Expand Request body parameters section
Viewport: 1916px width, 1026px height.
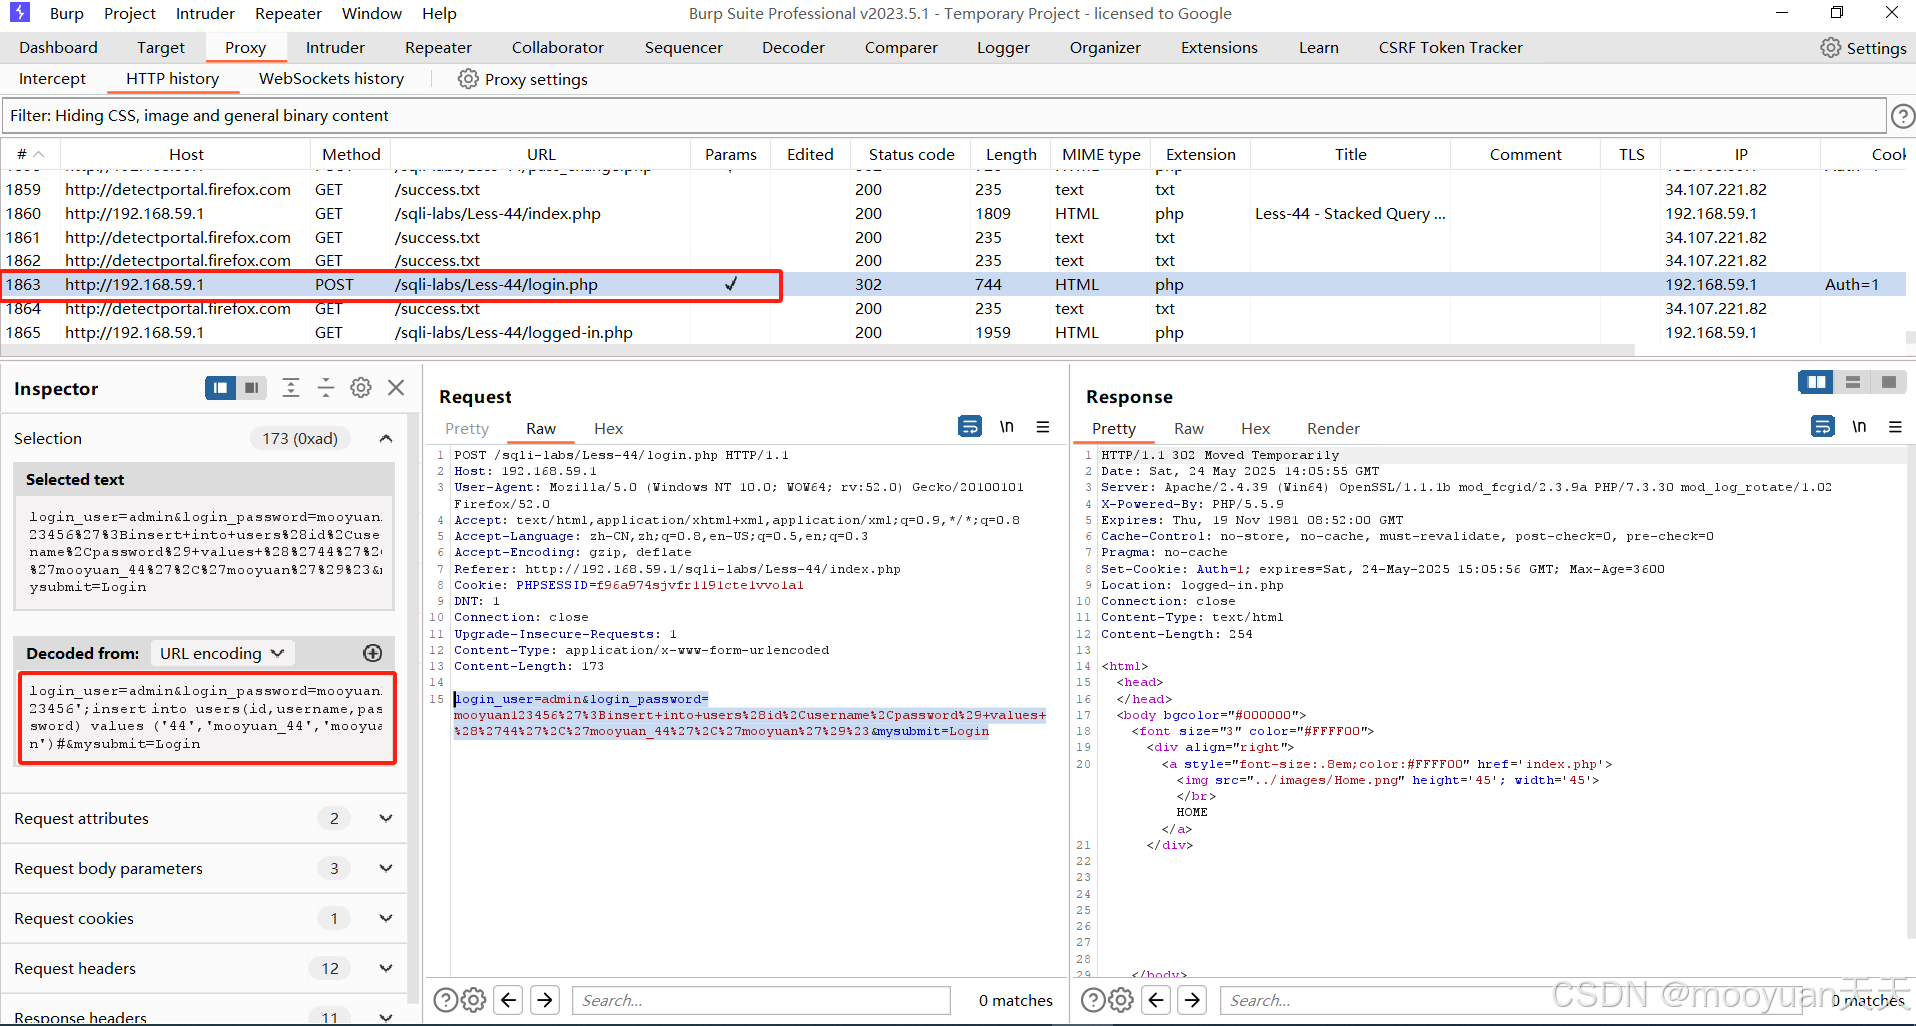click(386, 868)
